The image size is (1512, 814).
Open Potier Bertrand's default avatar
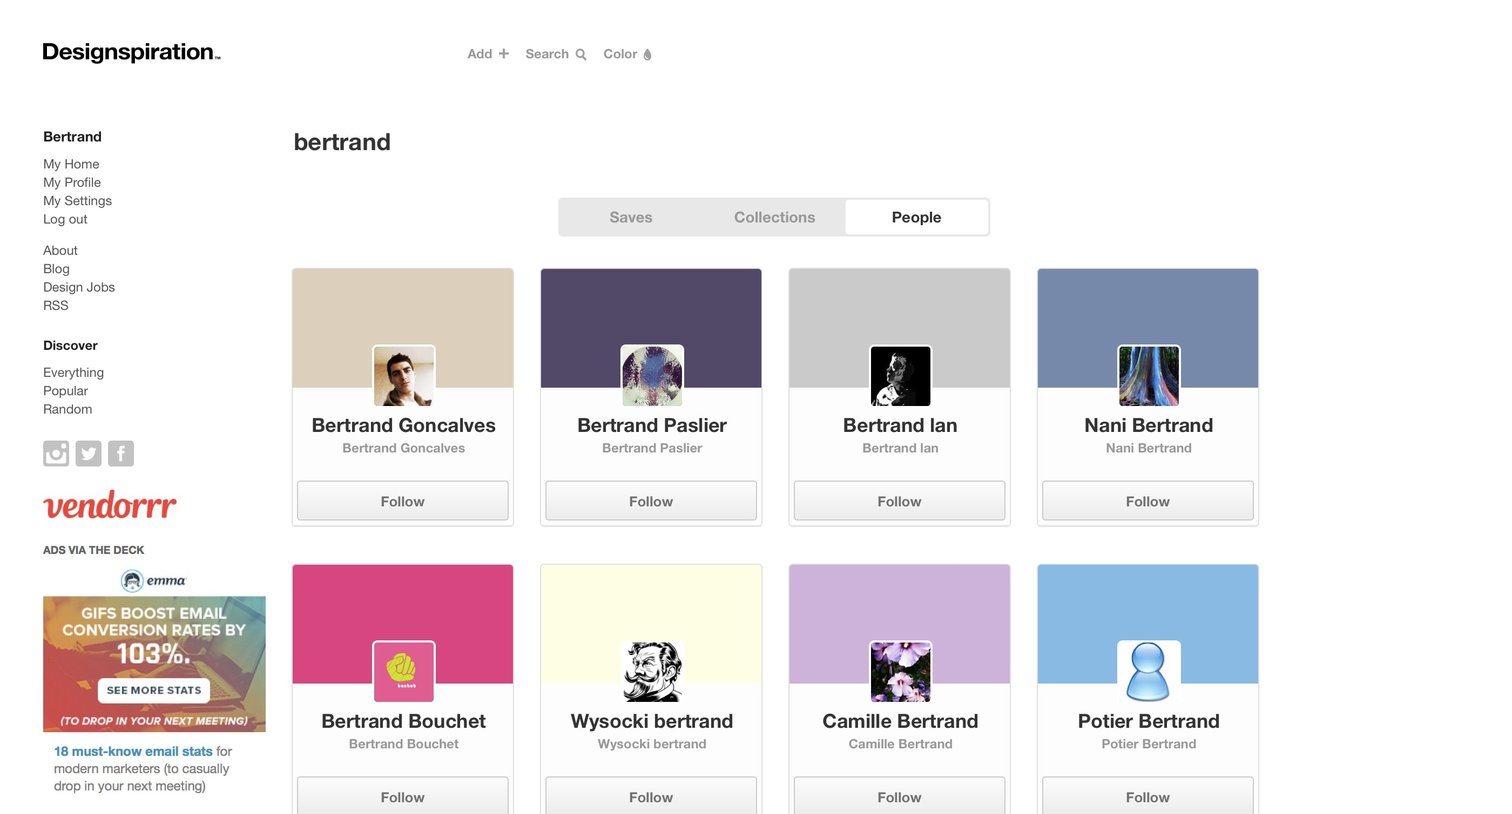(1149, 672)
